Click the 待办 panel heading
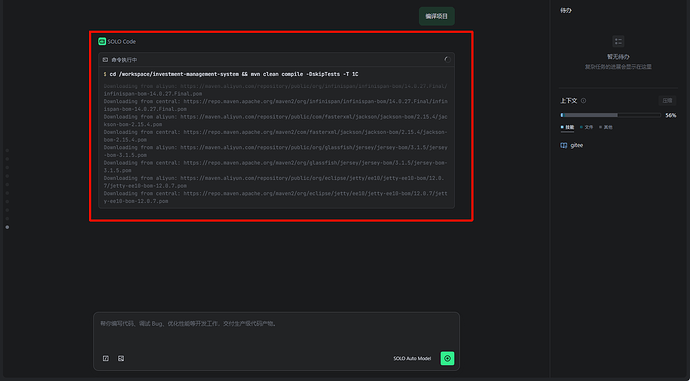Viewport: 690px width, 381px height. [x=565, y=10]
